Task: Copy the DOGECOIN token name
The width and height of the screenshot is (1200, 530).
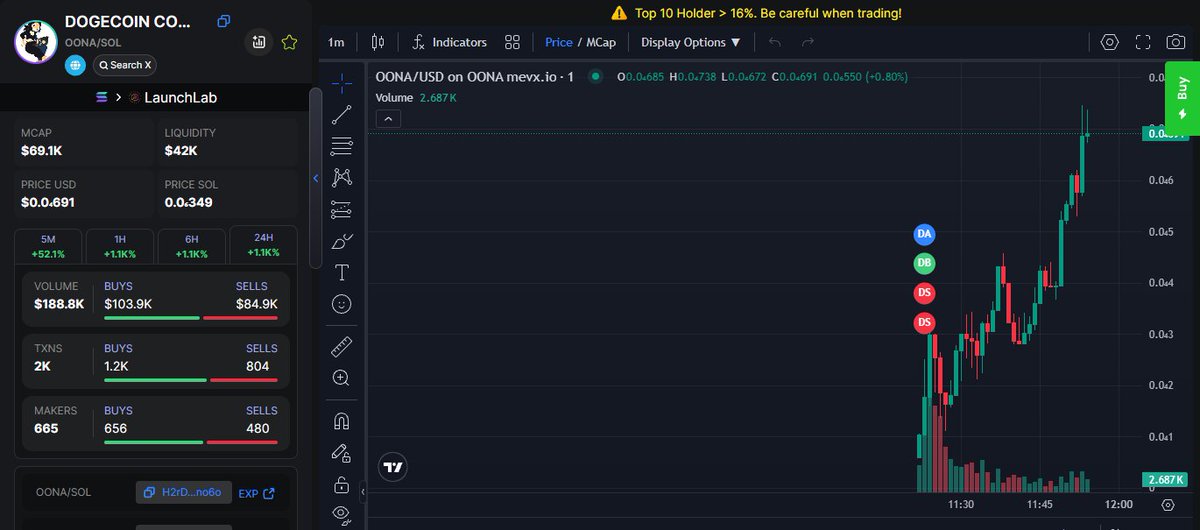Action: pyautogui.click(x=224, y=21)
